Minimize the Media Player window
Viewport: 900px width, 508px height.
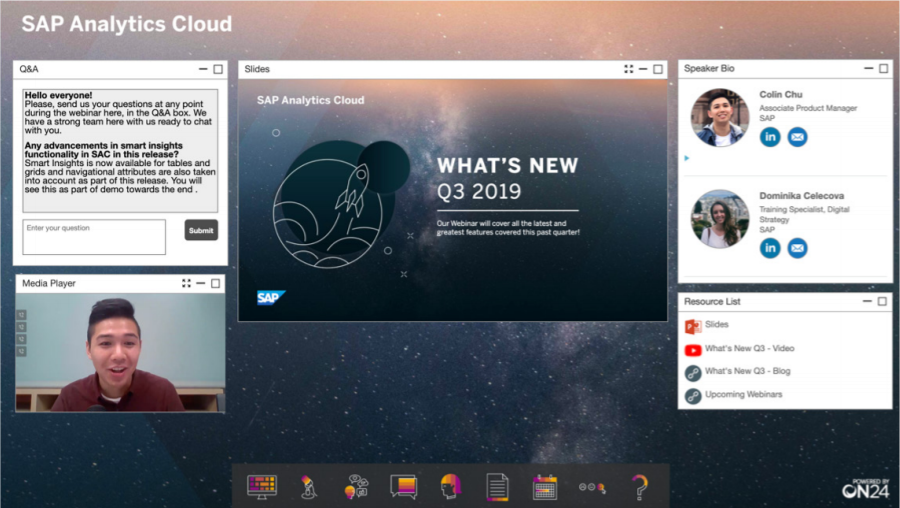pos(200,283)
